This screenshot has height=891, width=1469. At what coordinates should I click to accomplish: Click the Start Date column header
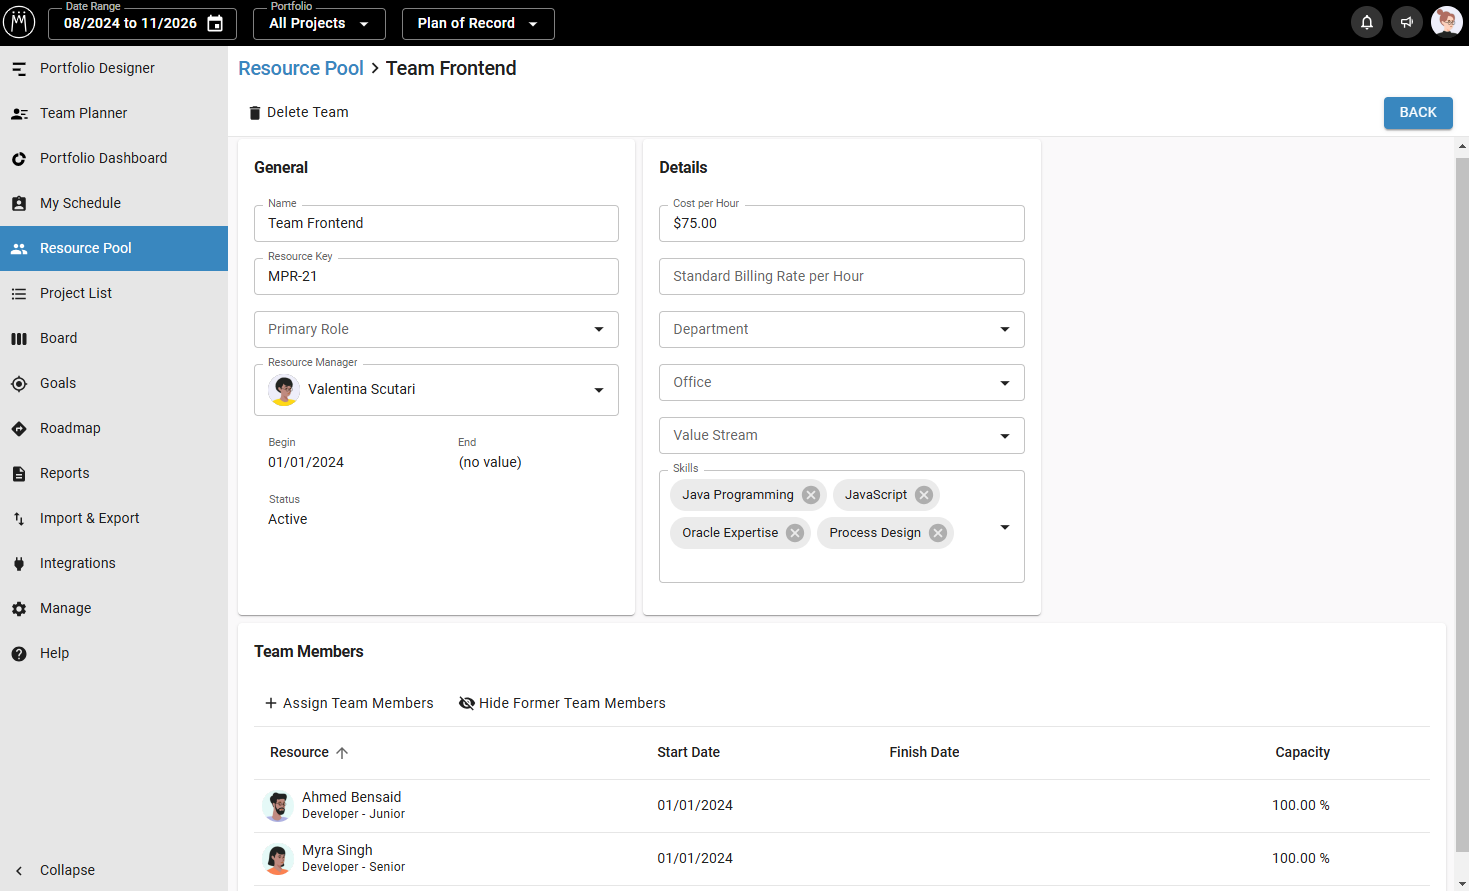pyautogui.click(x=688, y=752)
